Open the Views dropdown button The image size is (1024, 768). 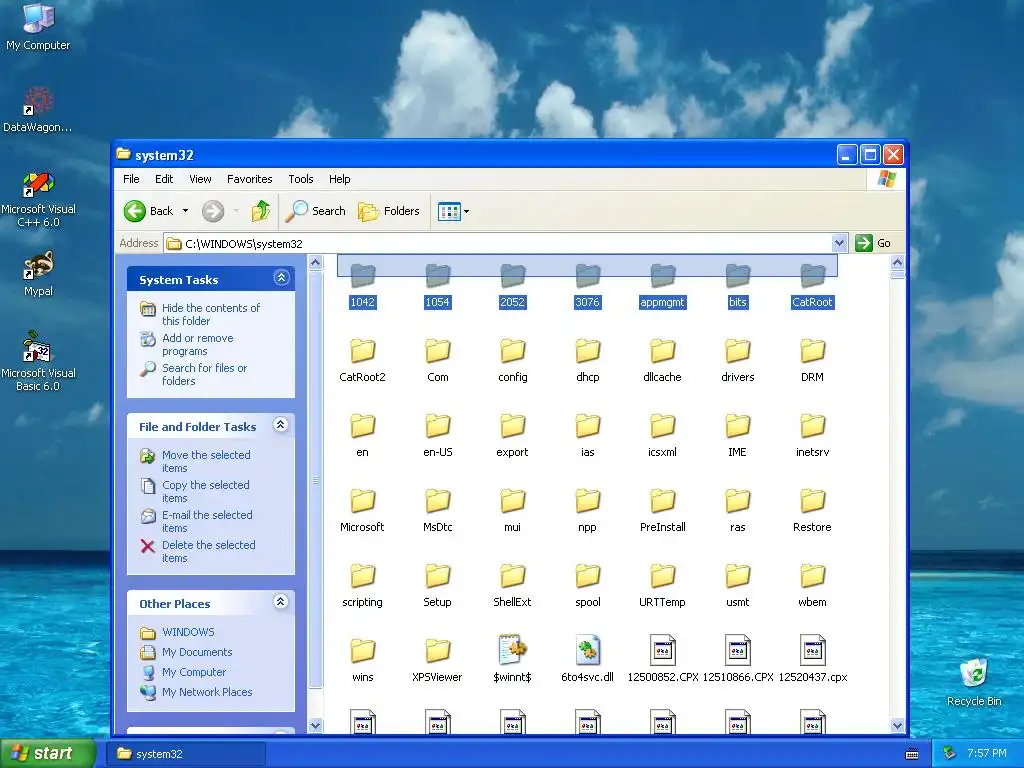[453, 211]
